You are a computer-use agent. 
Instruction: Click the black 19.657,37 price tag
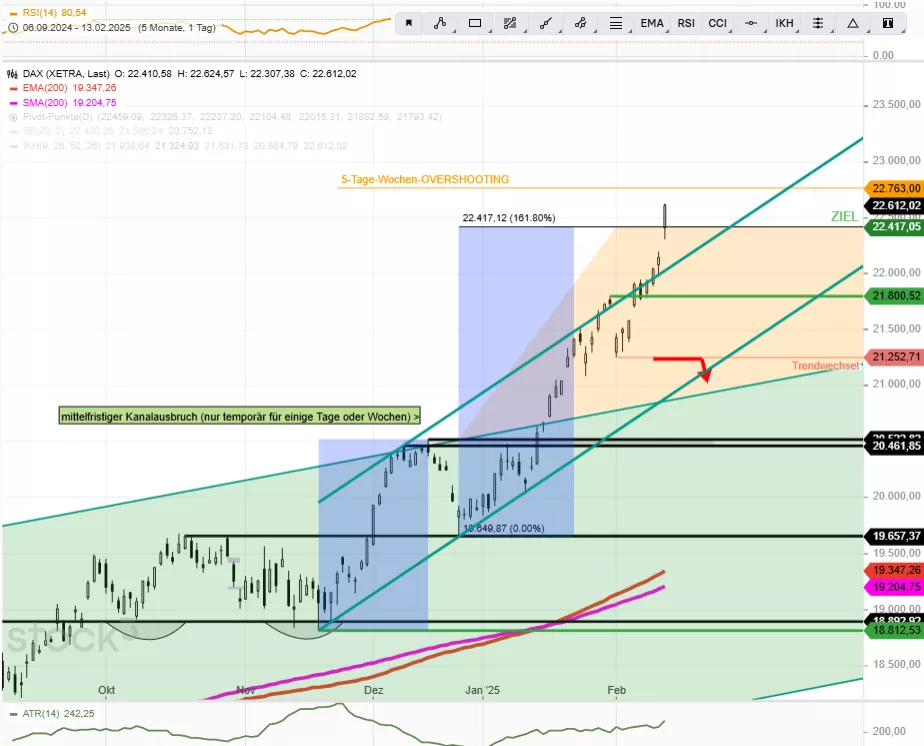tap(895, 536)
